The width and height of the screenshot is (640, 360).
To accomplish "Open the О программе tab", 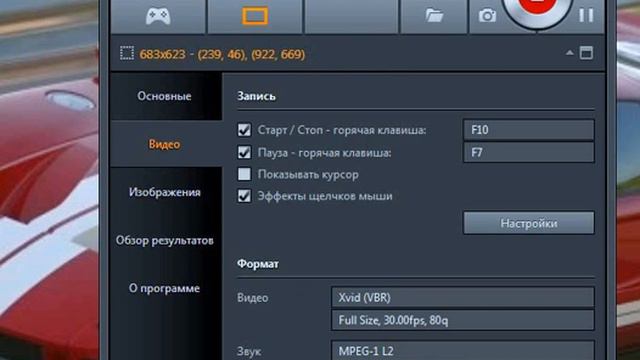I will point(164,288).
